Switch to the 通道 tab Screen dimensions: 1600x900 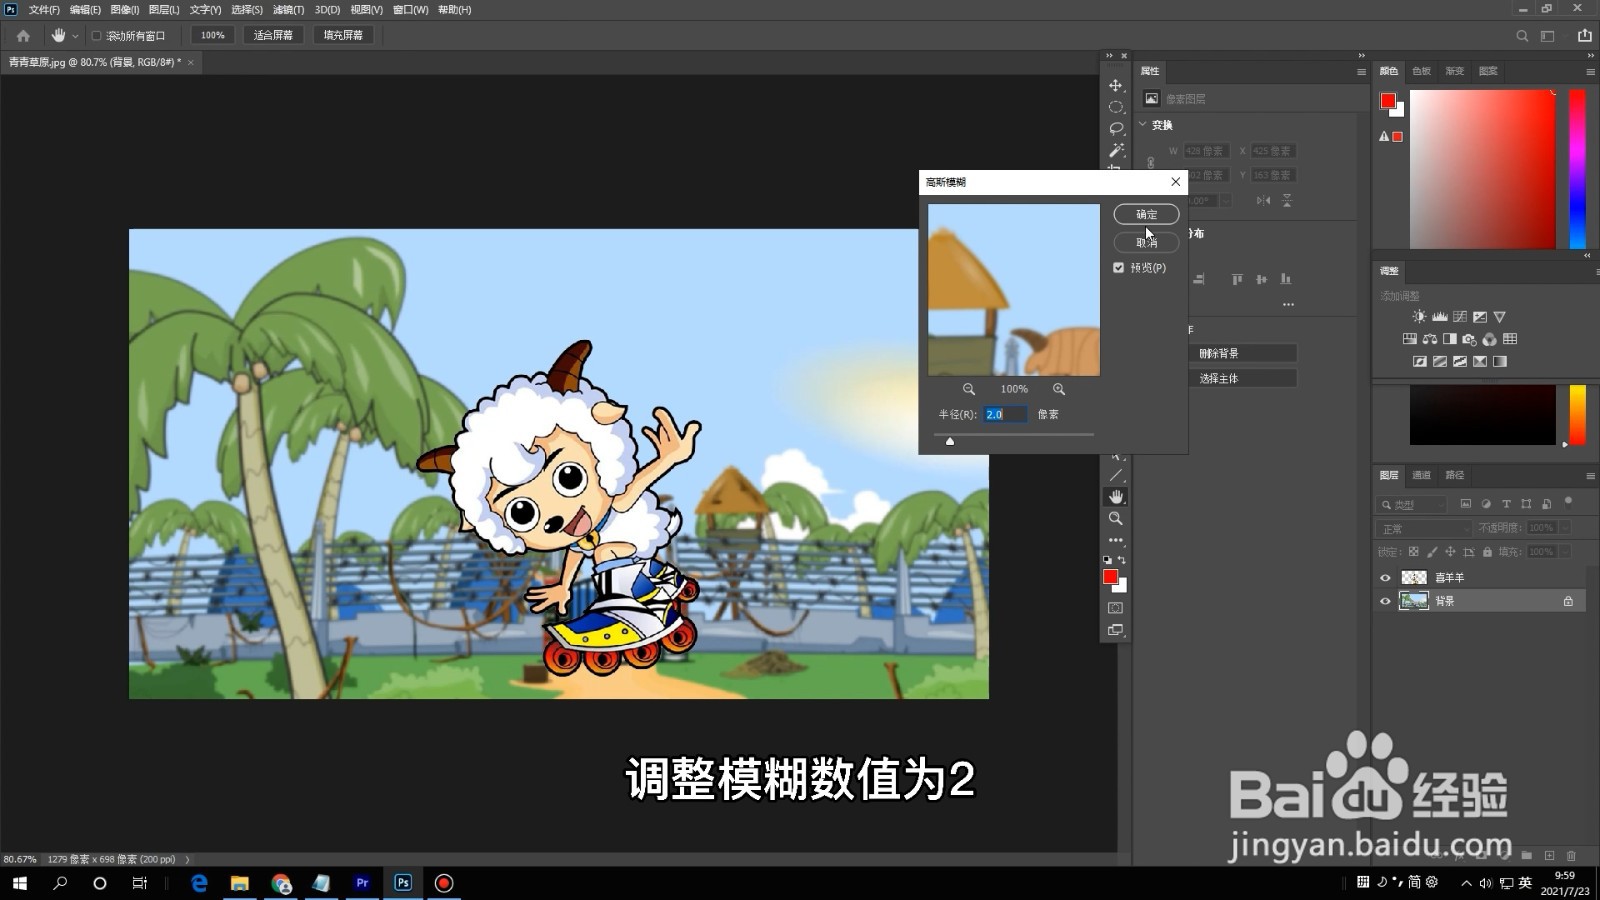(1421, 475)
